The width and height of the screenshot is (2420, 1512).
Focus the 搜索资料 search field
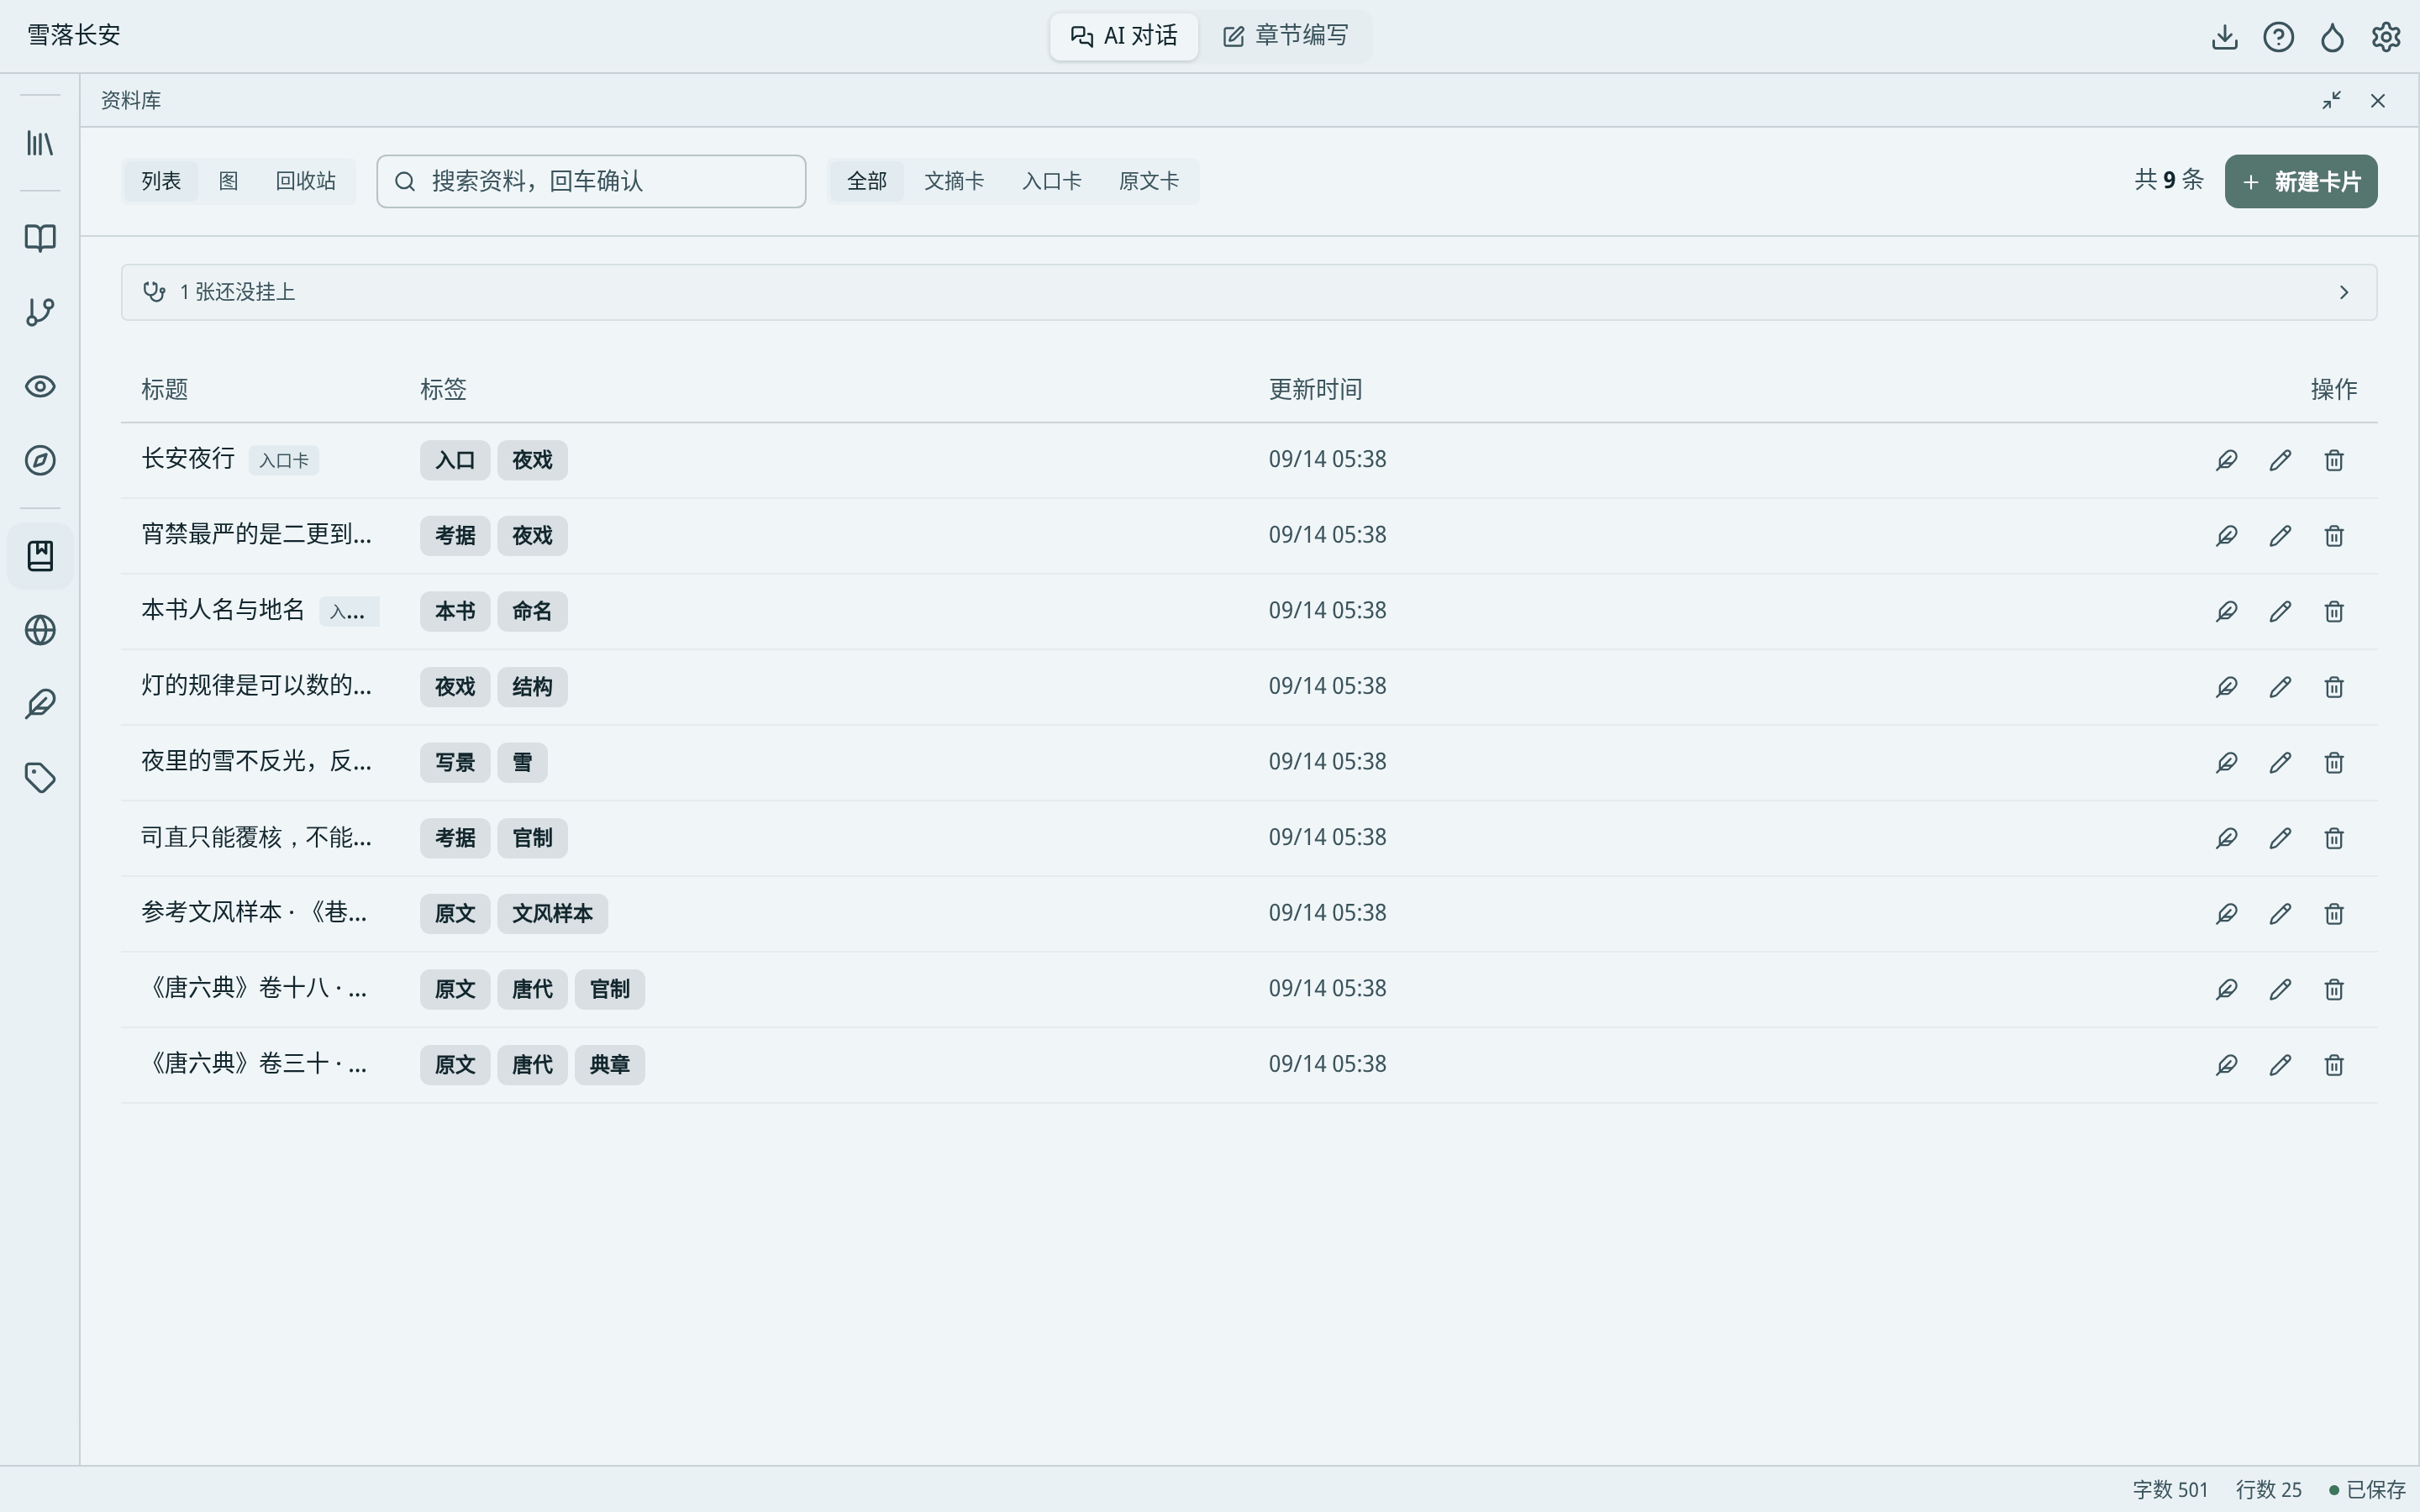click(x=591, y=181)
